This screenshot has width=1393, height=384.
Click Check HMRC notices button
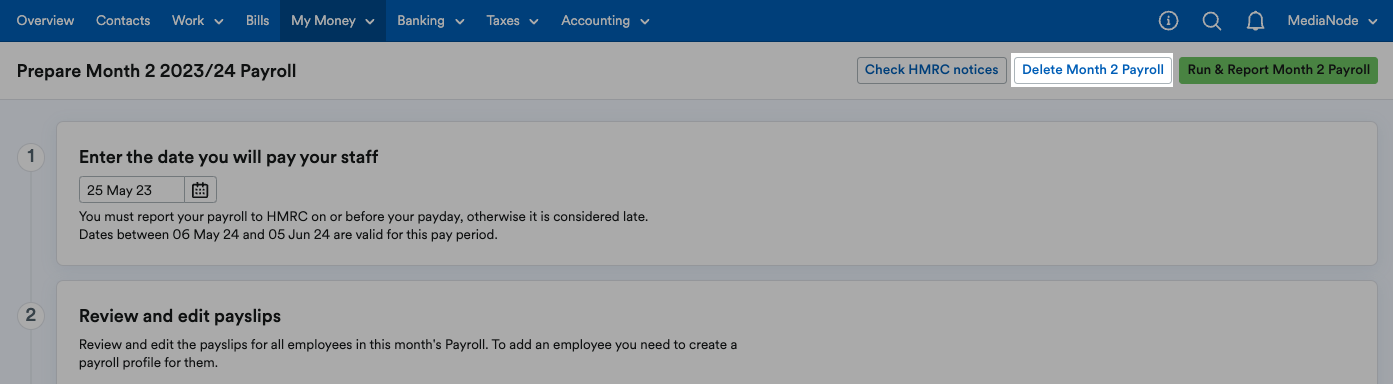[932, 70]
